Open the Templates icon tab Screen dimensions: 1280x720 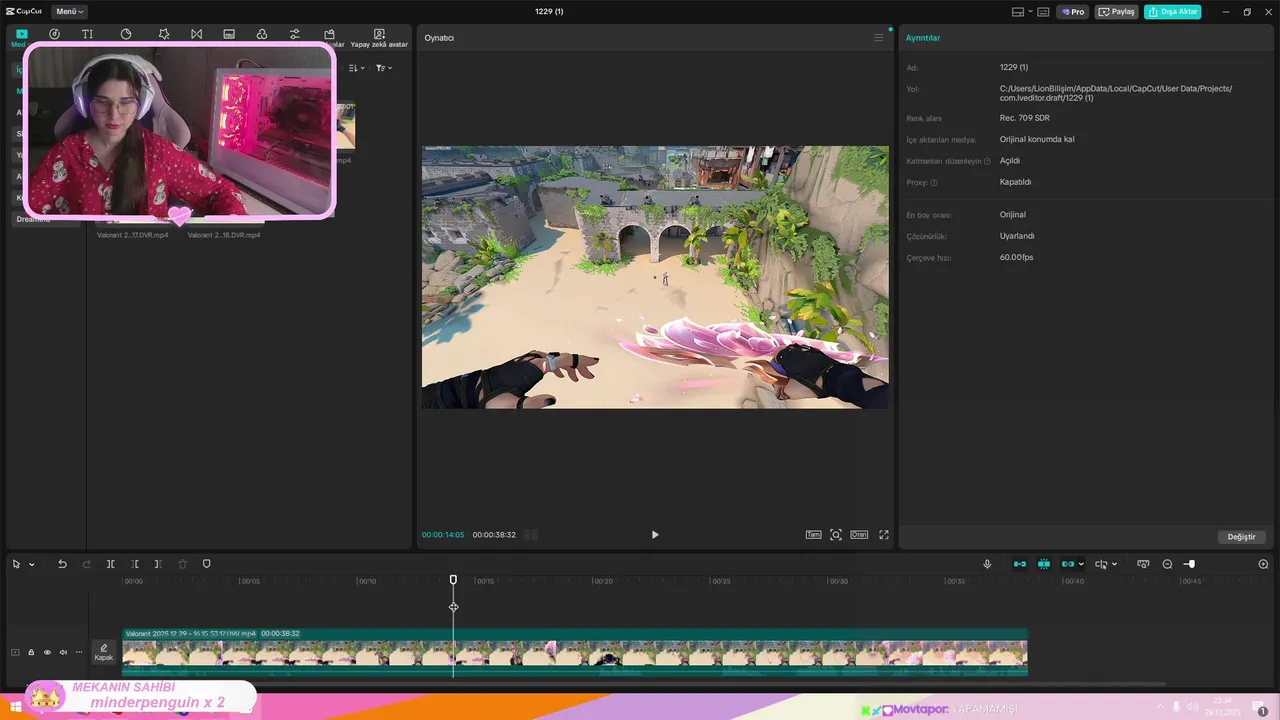point(329,34)
